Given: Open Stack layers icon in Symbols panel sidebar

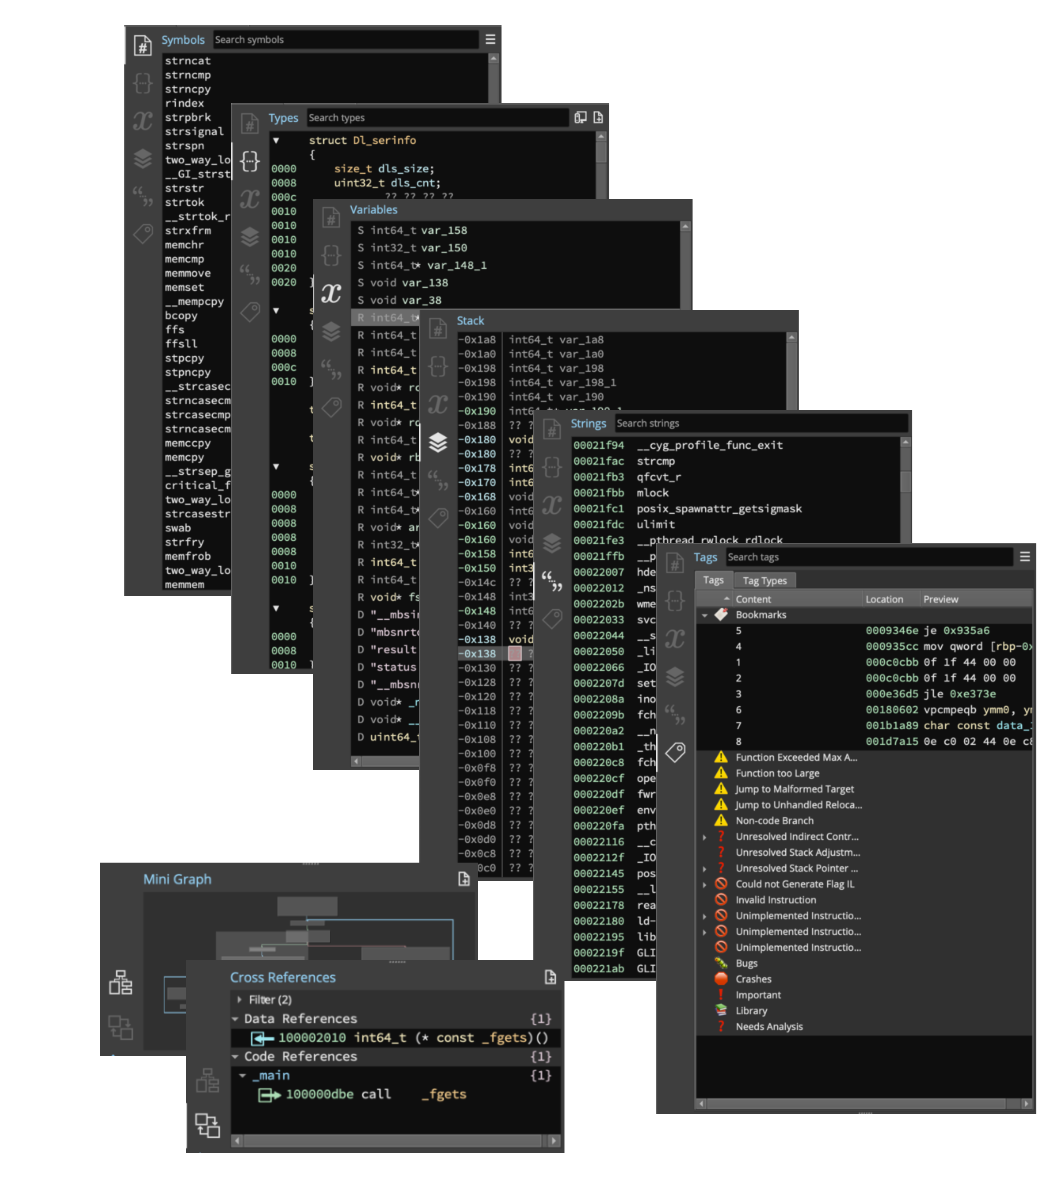Looking at the screenshot, I should 143,159.
